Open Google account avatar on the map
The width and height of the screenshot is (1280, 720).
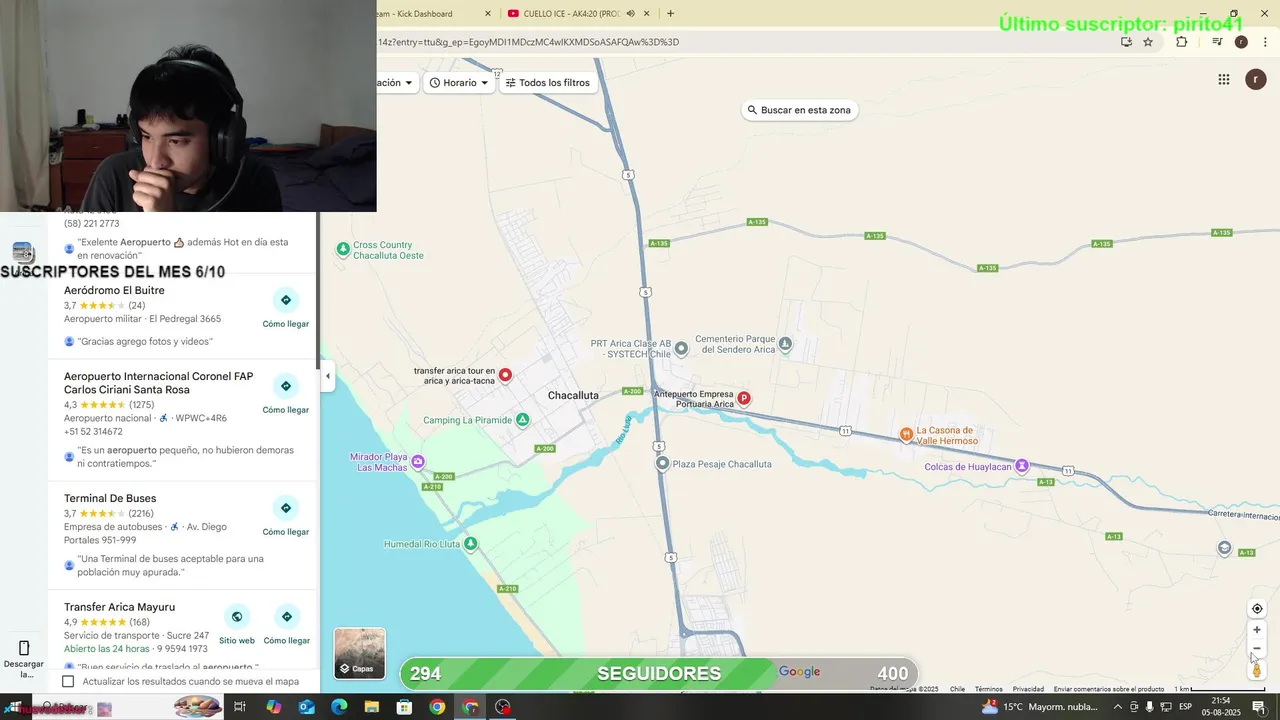[1256, 80]
